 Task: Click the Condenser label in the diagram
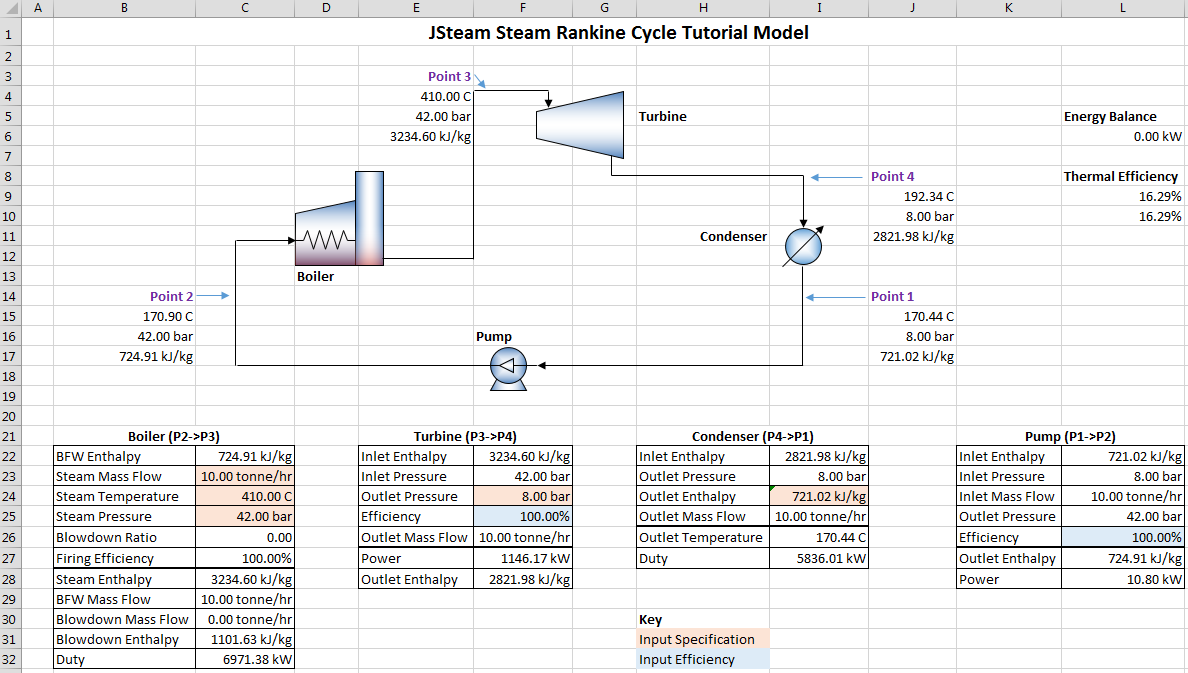(x=733, y=236)
